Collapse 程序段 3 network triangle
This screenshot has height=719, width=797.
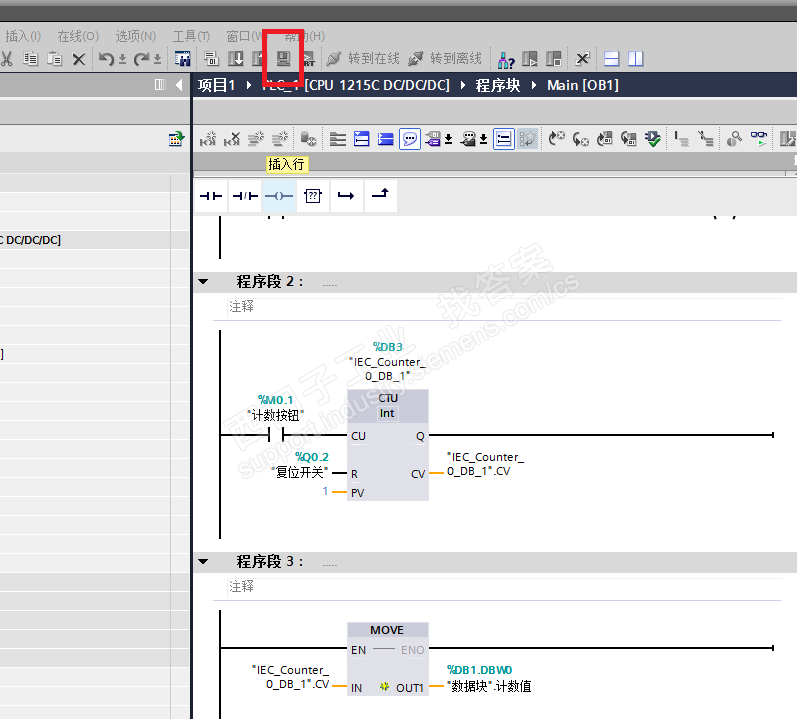click(x=203, y=562)
